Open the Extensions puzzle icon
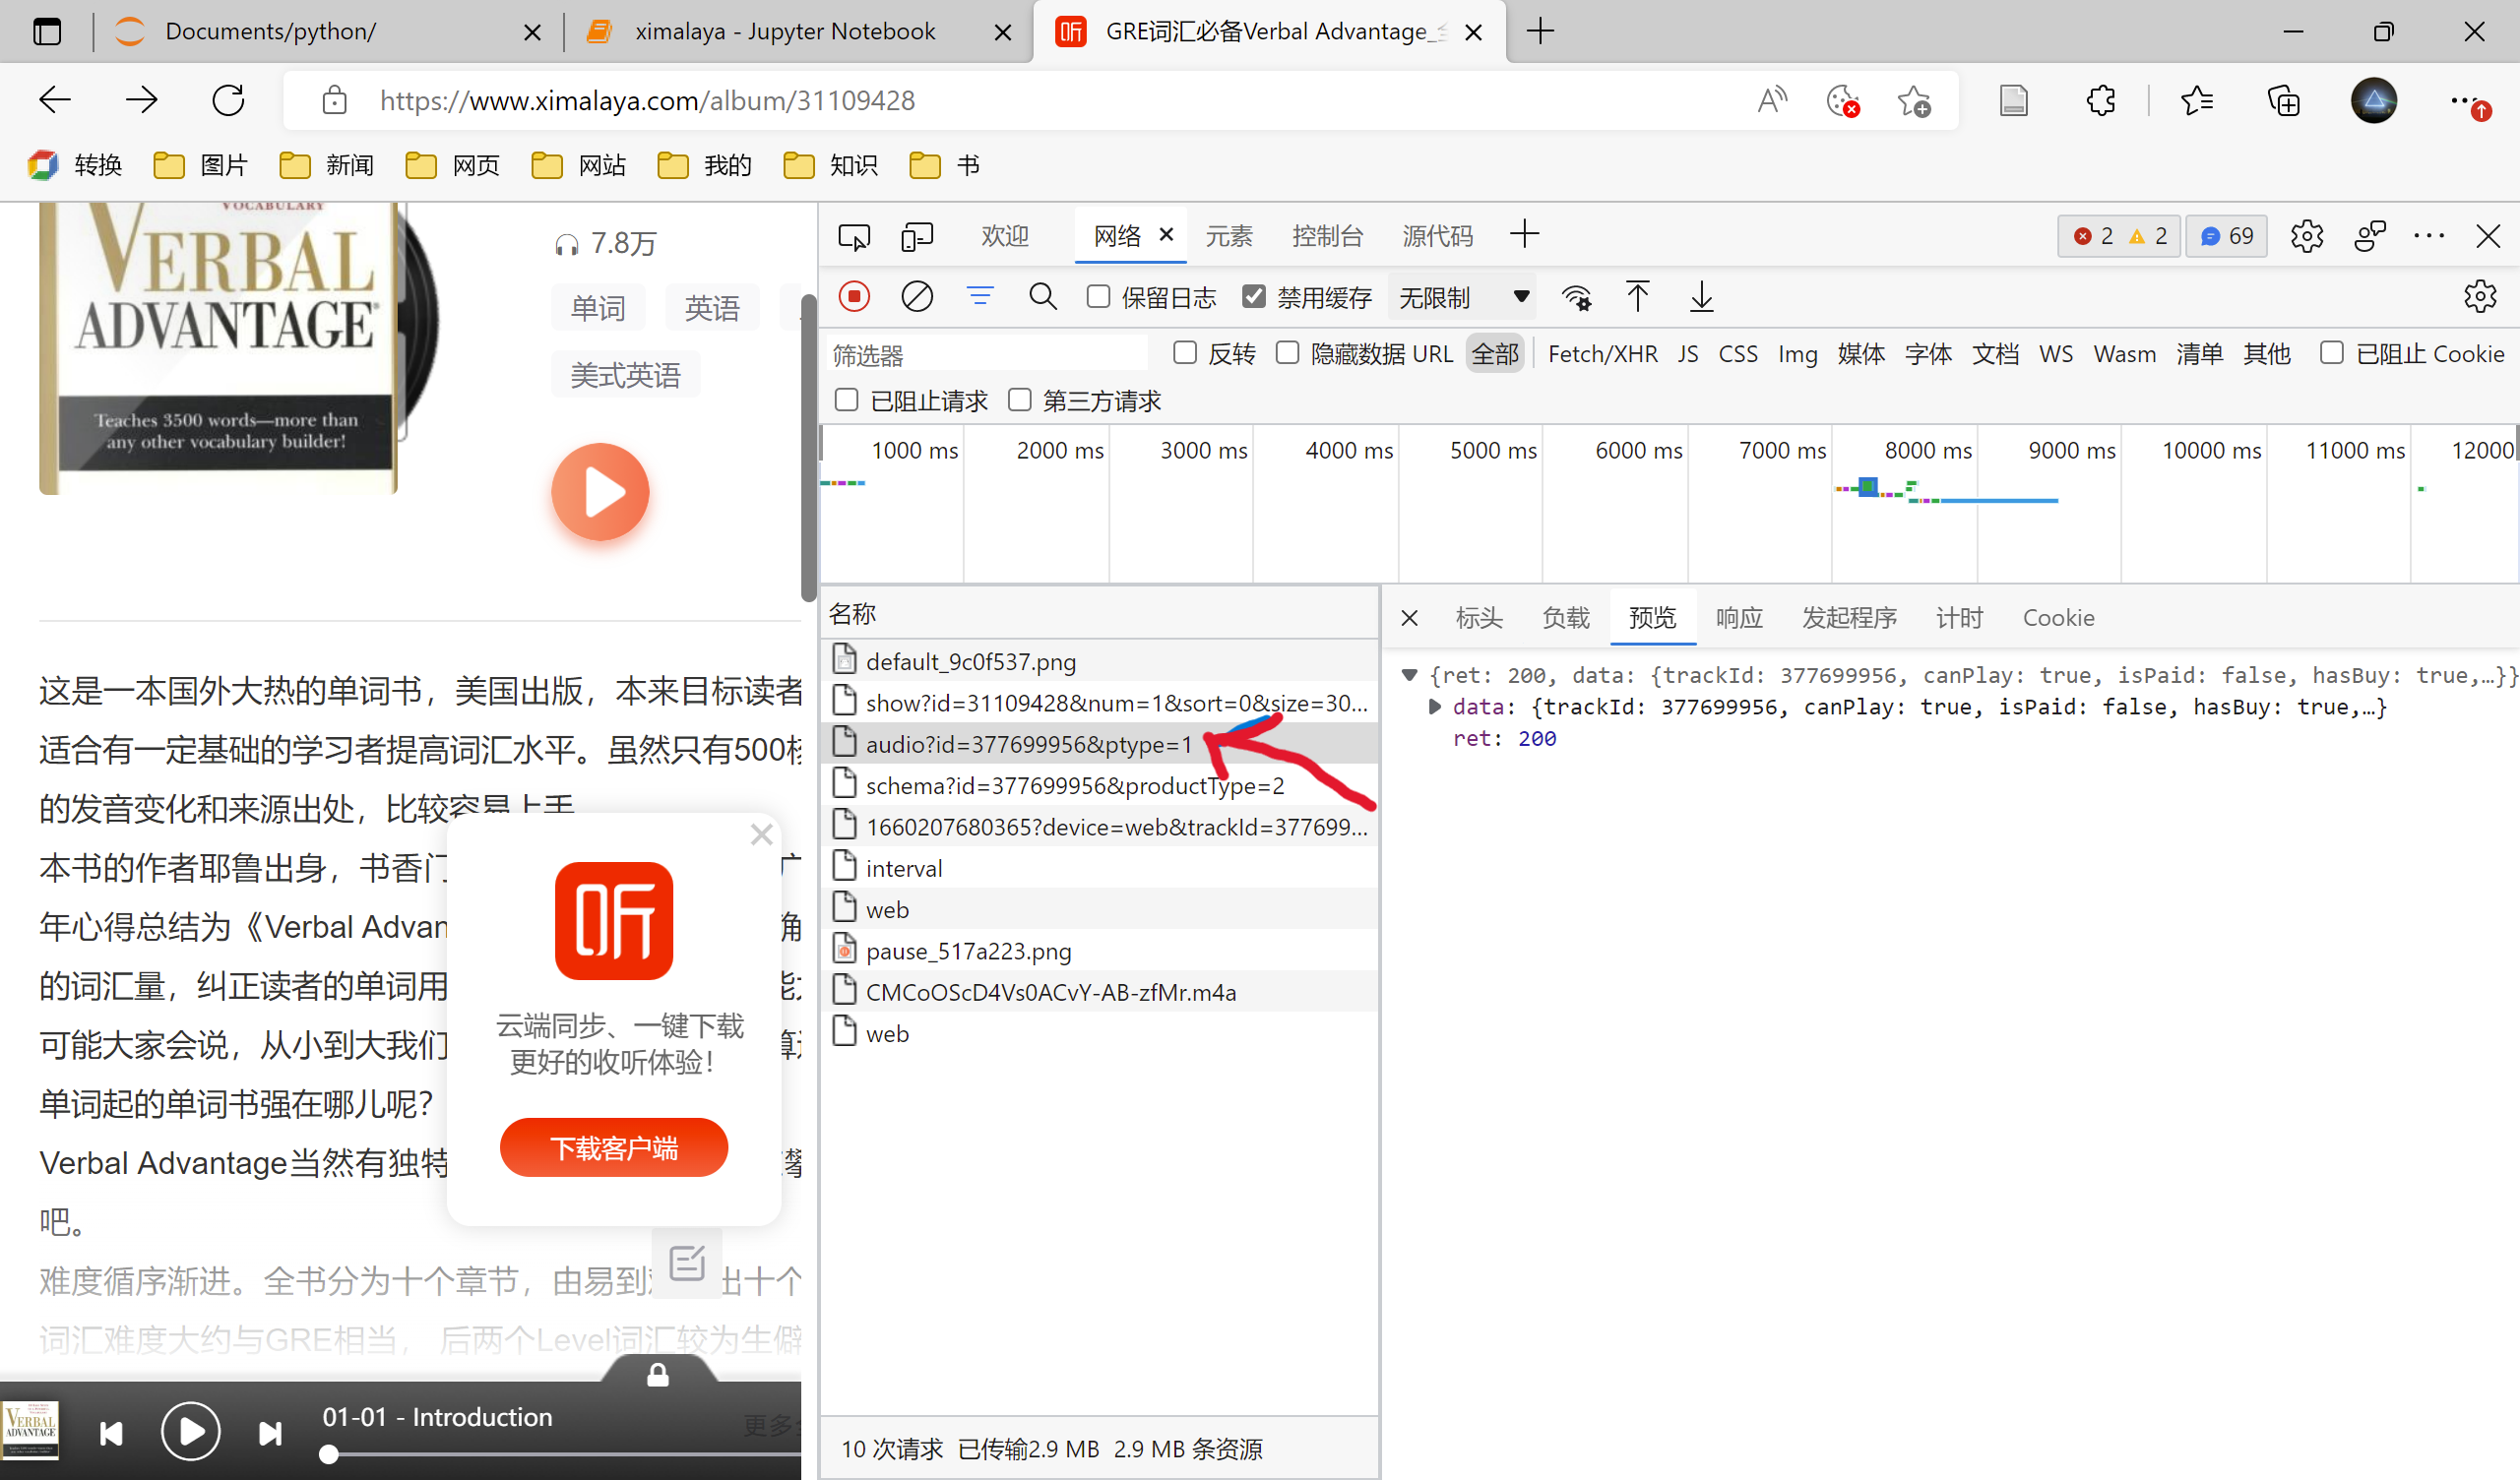Image resolution: width=2520 pixels, height=1480 pixels. pos(2100,100)
